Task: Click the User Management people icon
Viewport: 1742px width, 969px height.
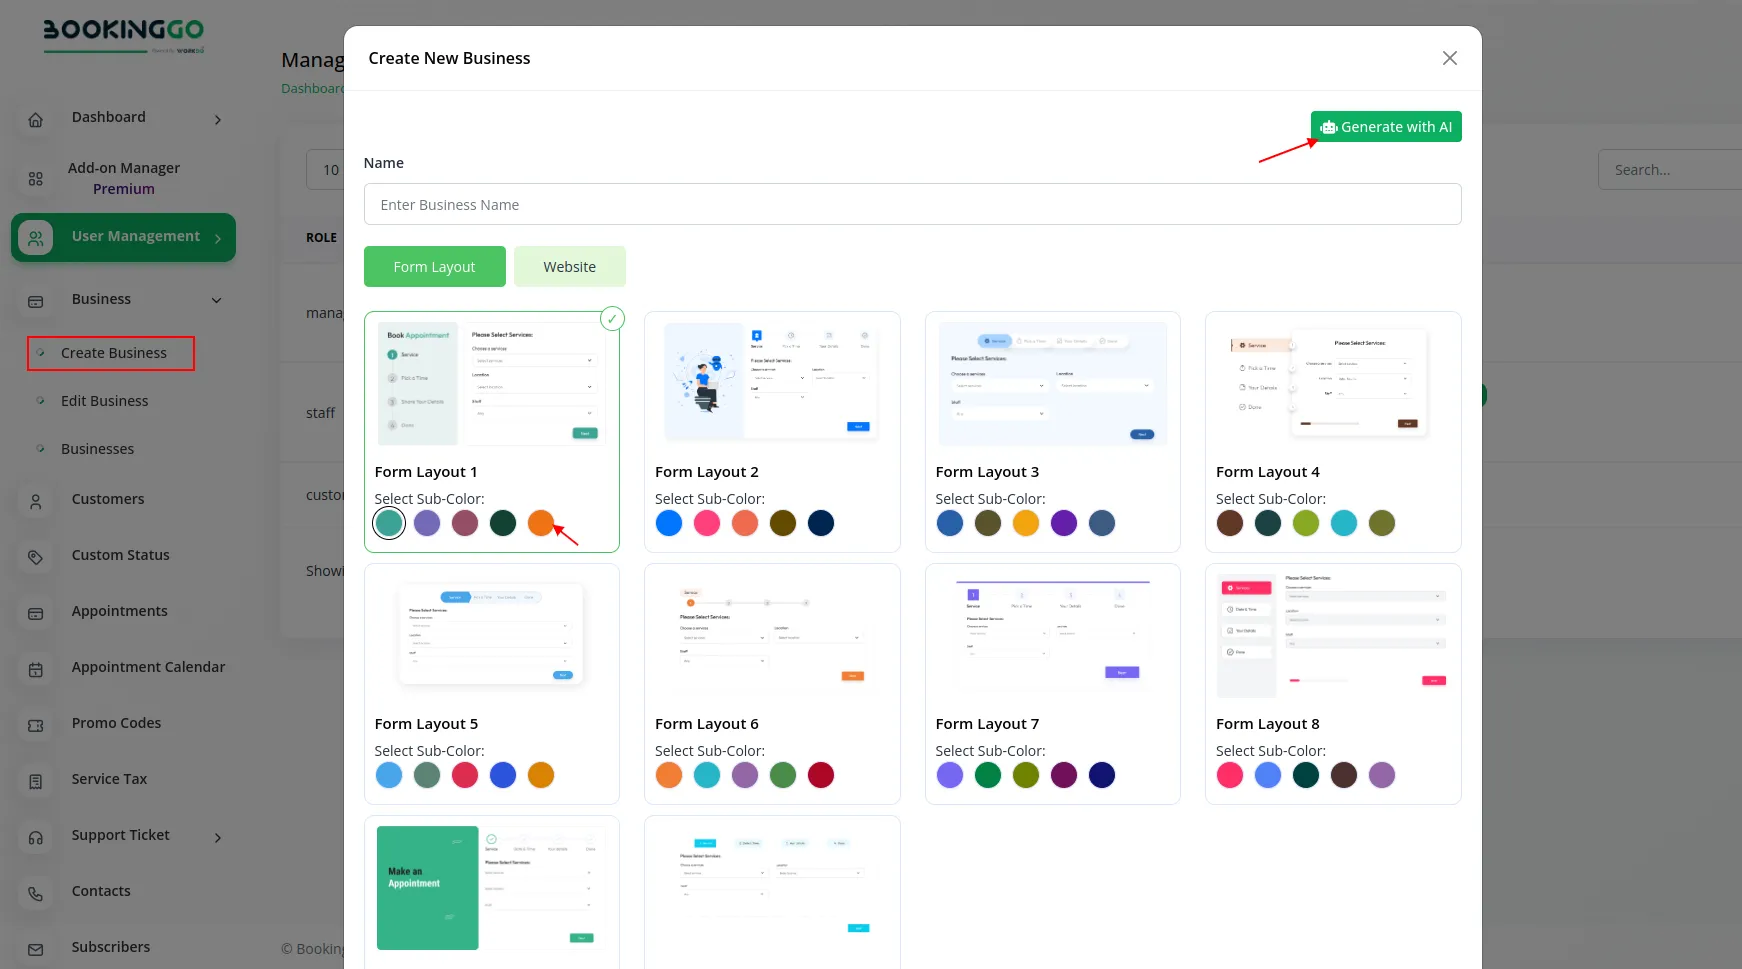Action: tap(35, 238)
